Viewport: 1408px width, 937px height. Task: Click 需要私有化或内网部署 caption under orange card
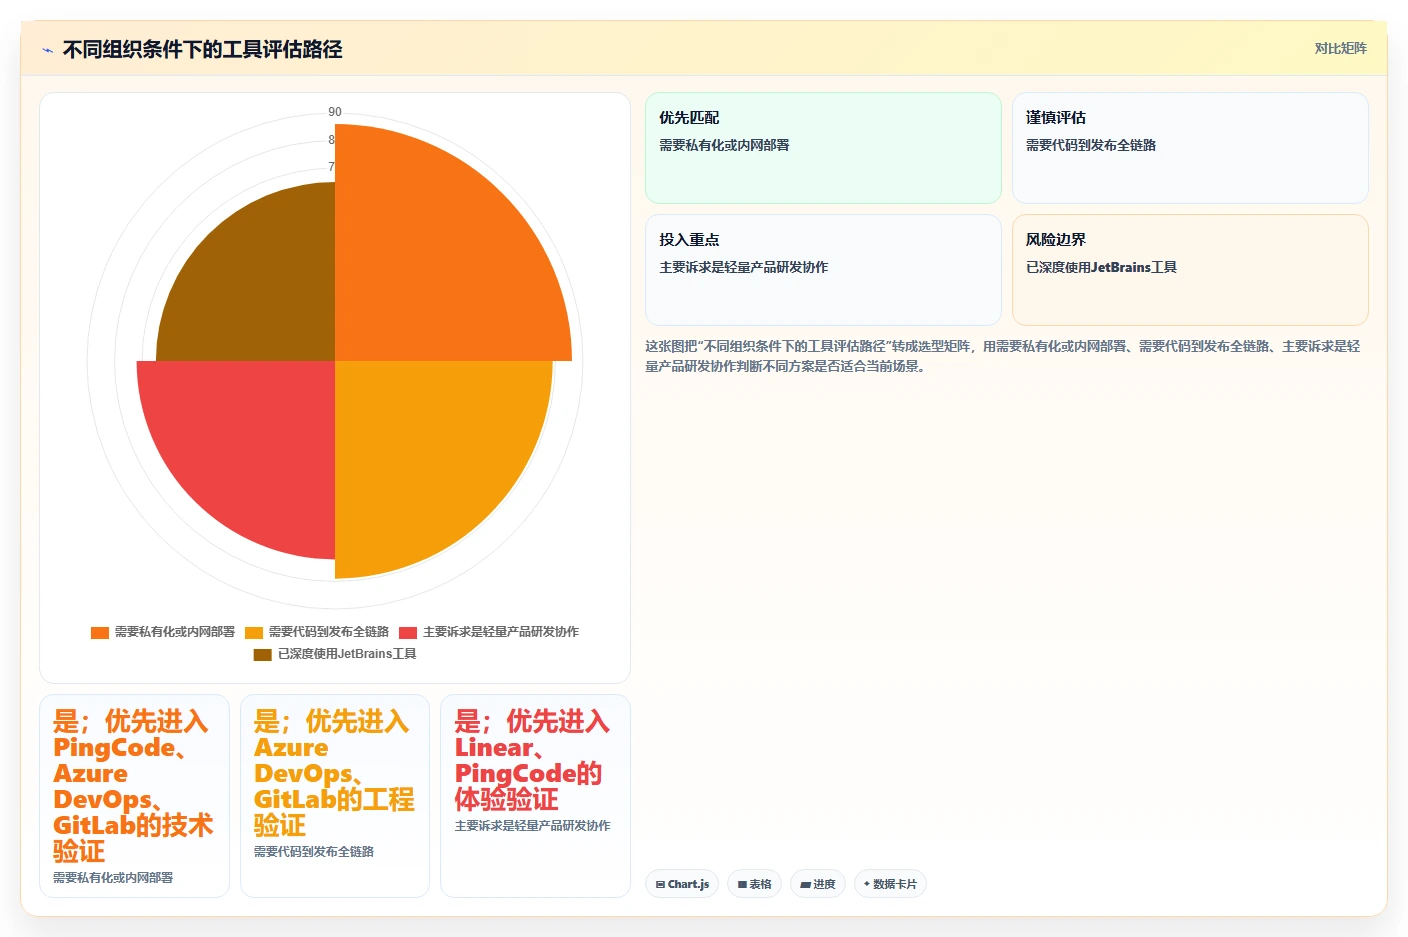[x=113, y=877]
